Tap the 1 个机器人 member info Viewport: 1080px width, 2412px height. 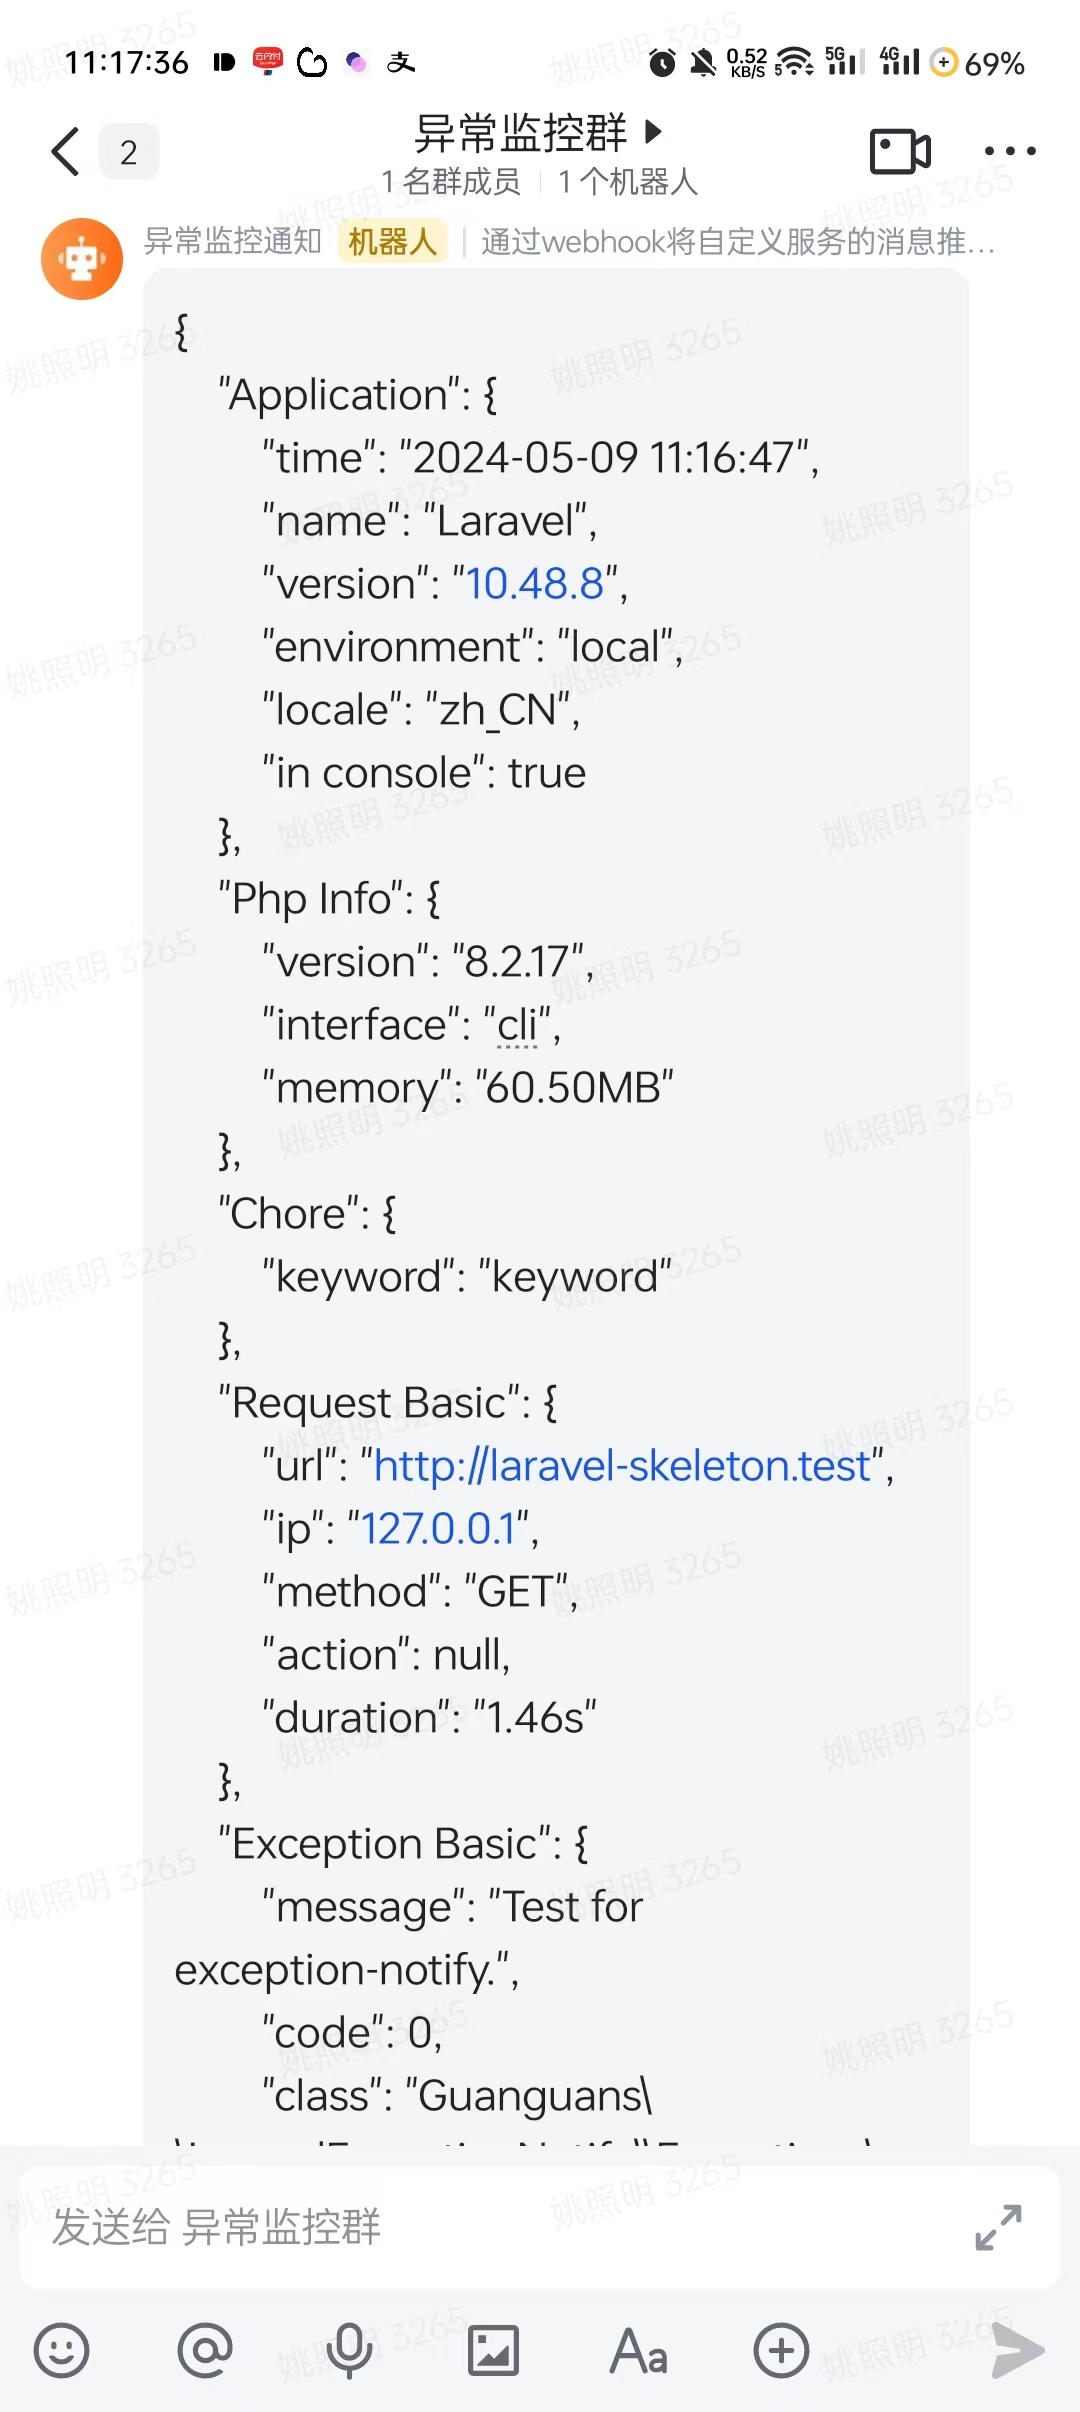[x=627, y=182]
